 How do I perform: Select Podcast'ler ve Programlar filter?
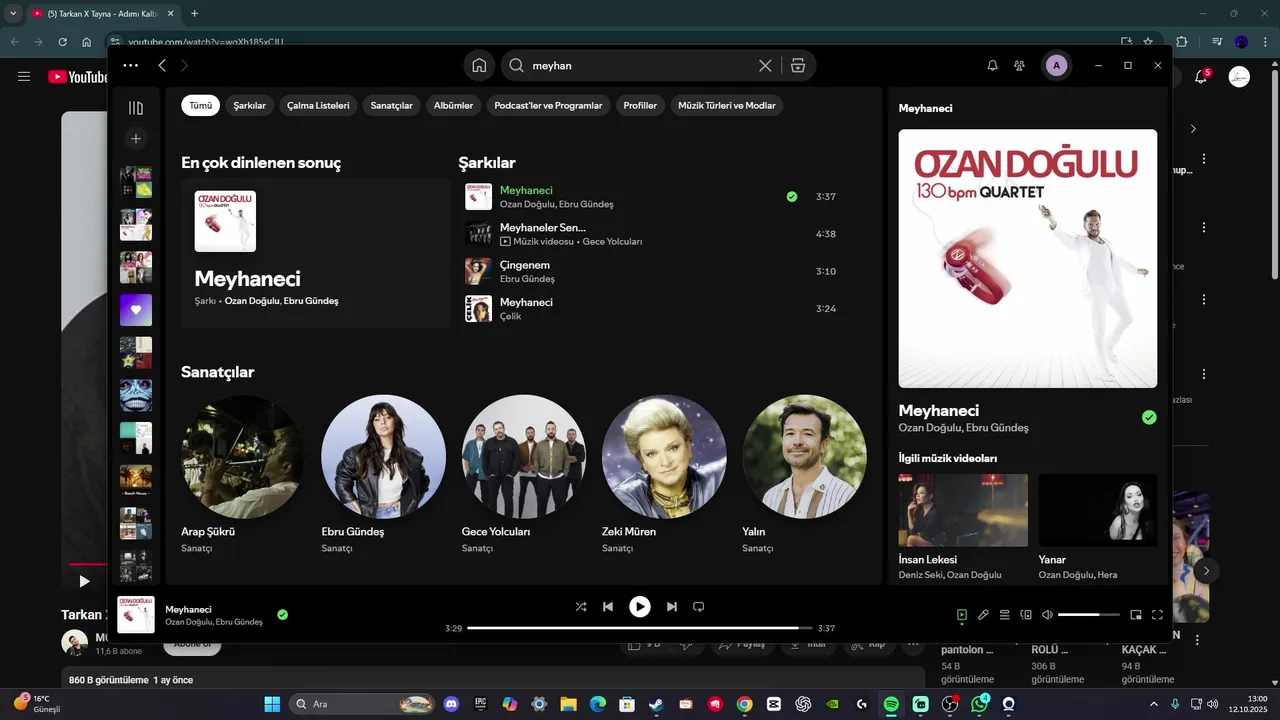(x=548, y=105)
